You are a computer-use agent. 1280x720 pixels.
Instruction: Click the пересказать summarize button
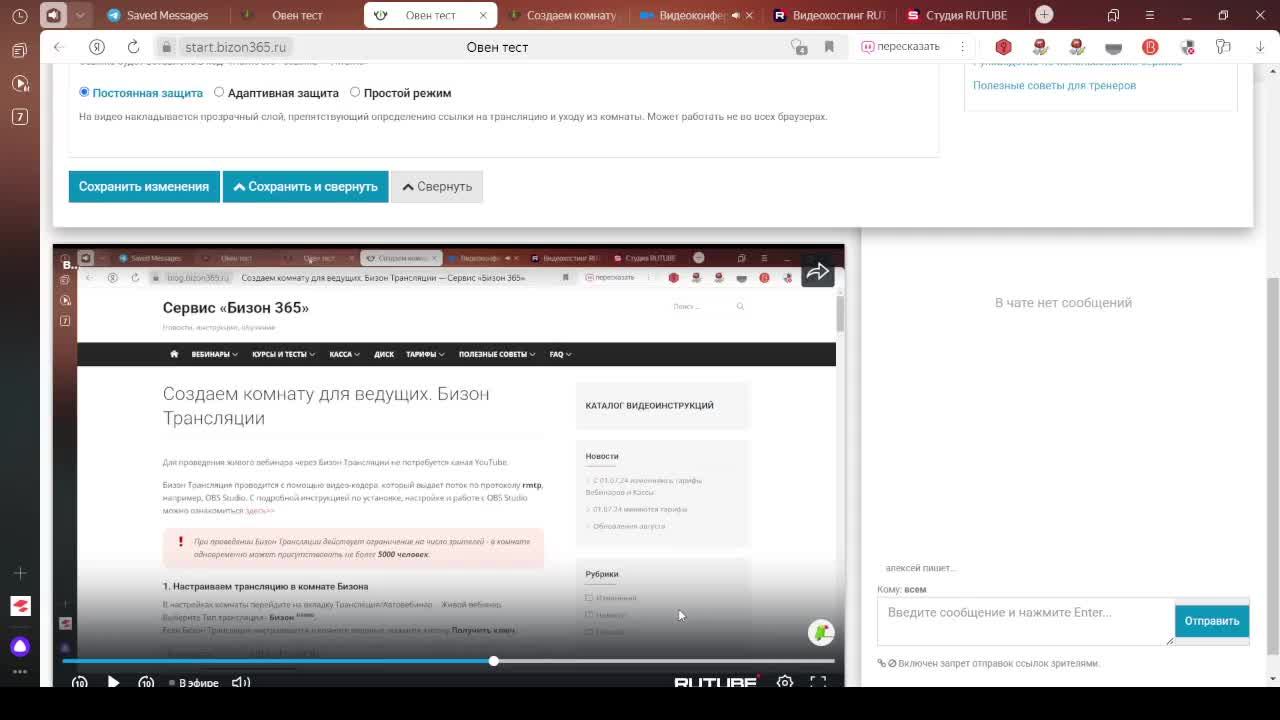click(x=900, y=47)
